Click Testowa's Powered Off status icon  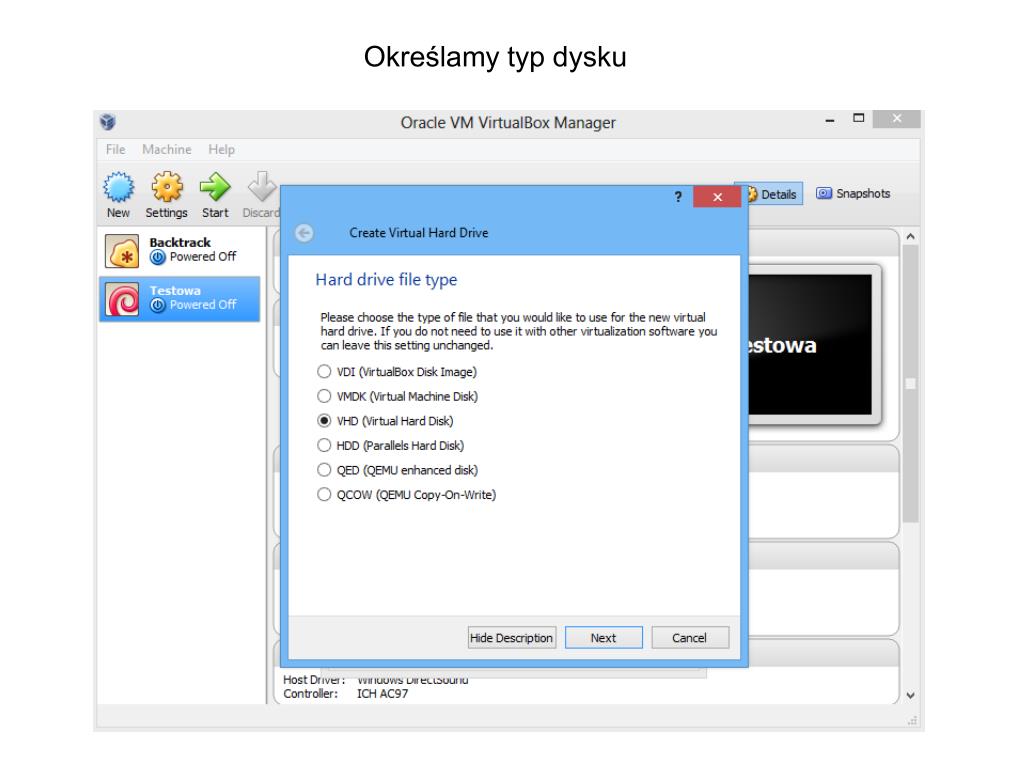point(157,305)
